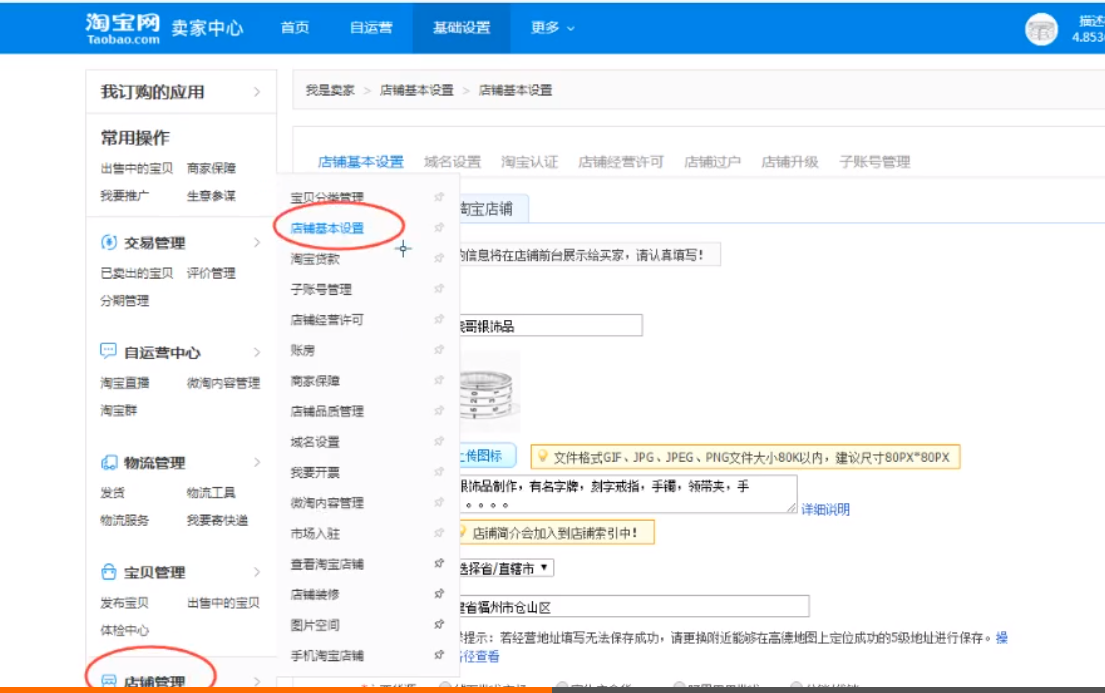Expand 我订购的应用 with its arrow
Screen dimensions: 1105x693
(257, 92)
